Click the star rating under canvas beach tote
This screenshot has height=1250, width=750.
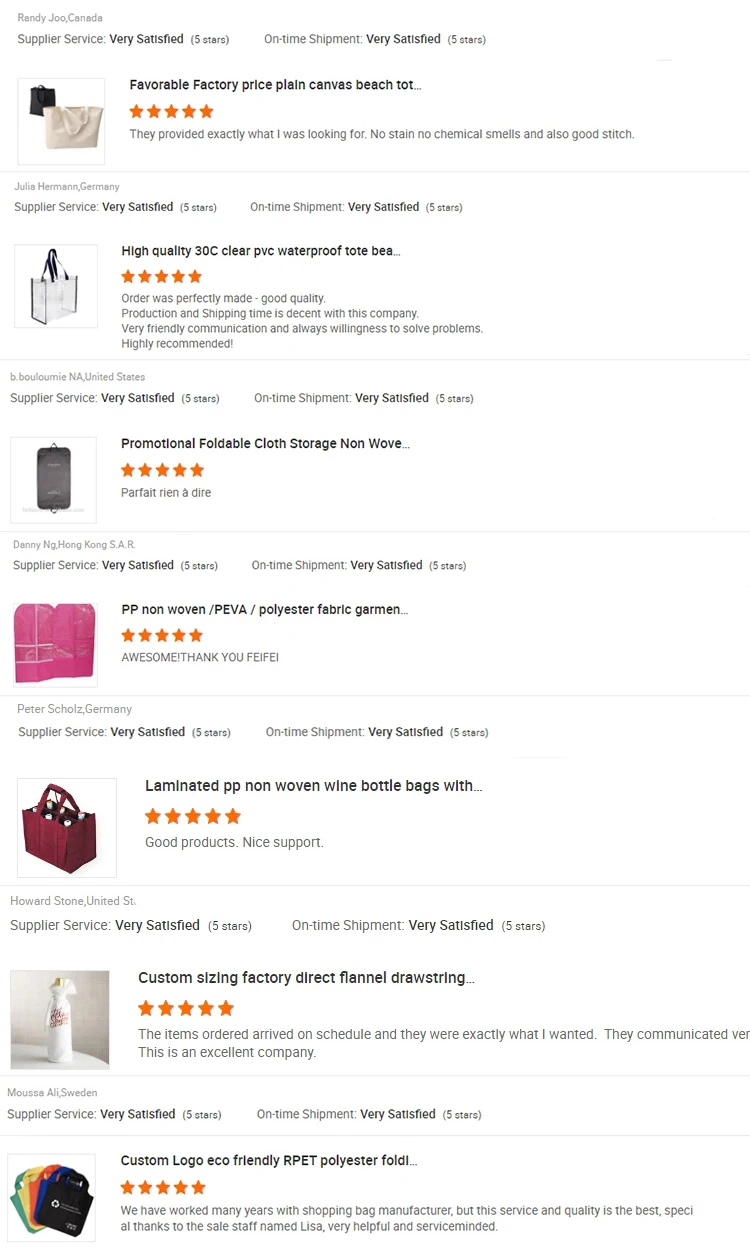pyautogui.click(x=171, y=111)
